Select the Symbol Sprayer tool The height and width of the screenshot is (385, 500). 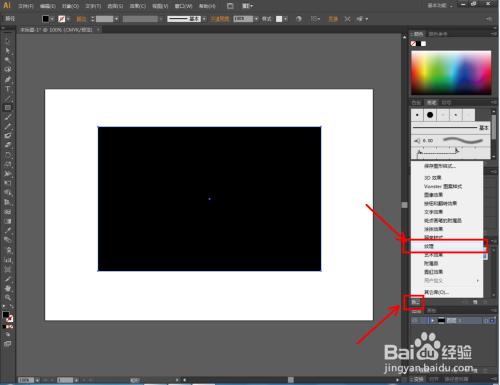point(8,250)
